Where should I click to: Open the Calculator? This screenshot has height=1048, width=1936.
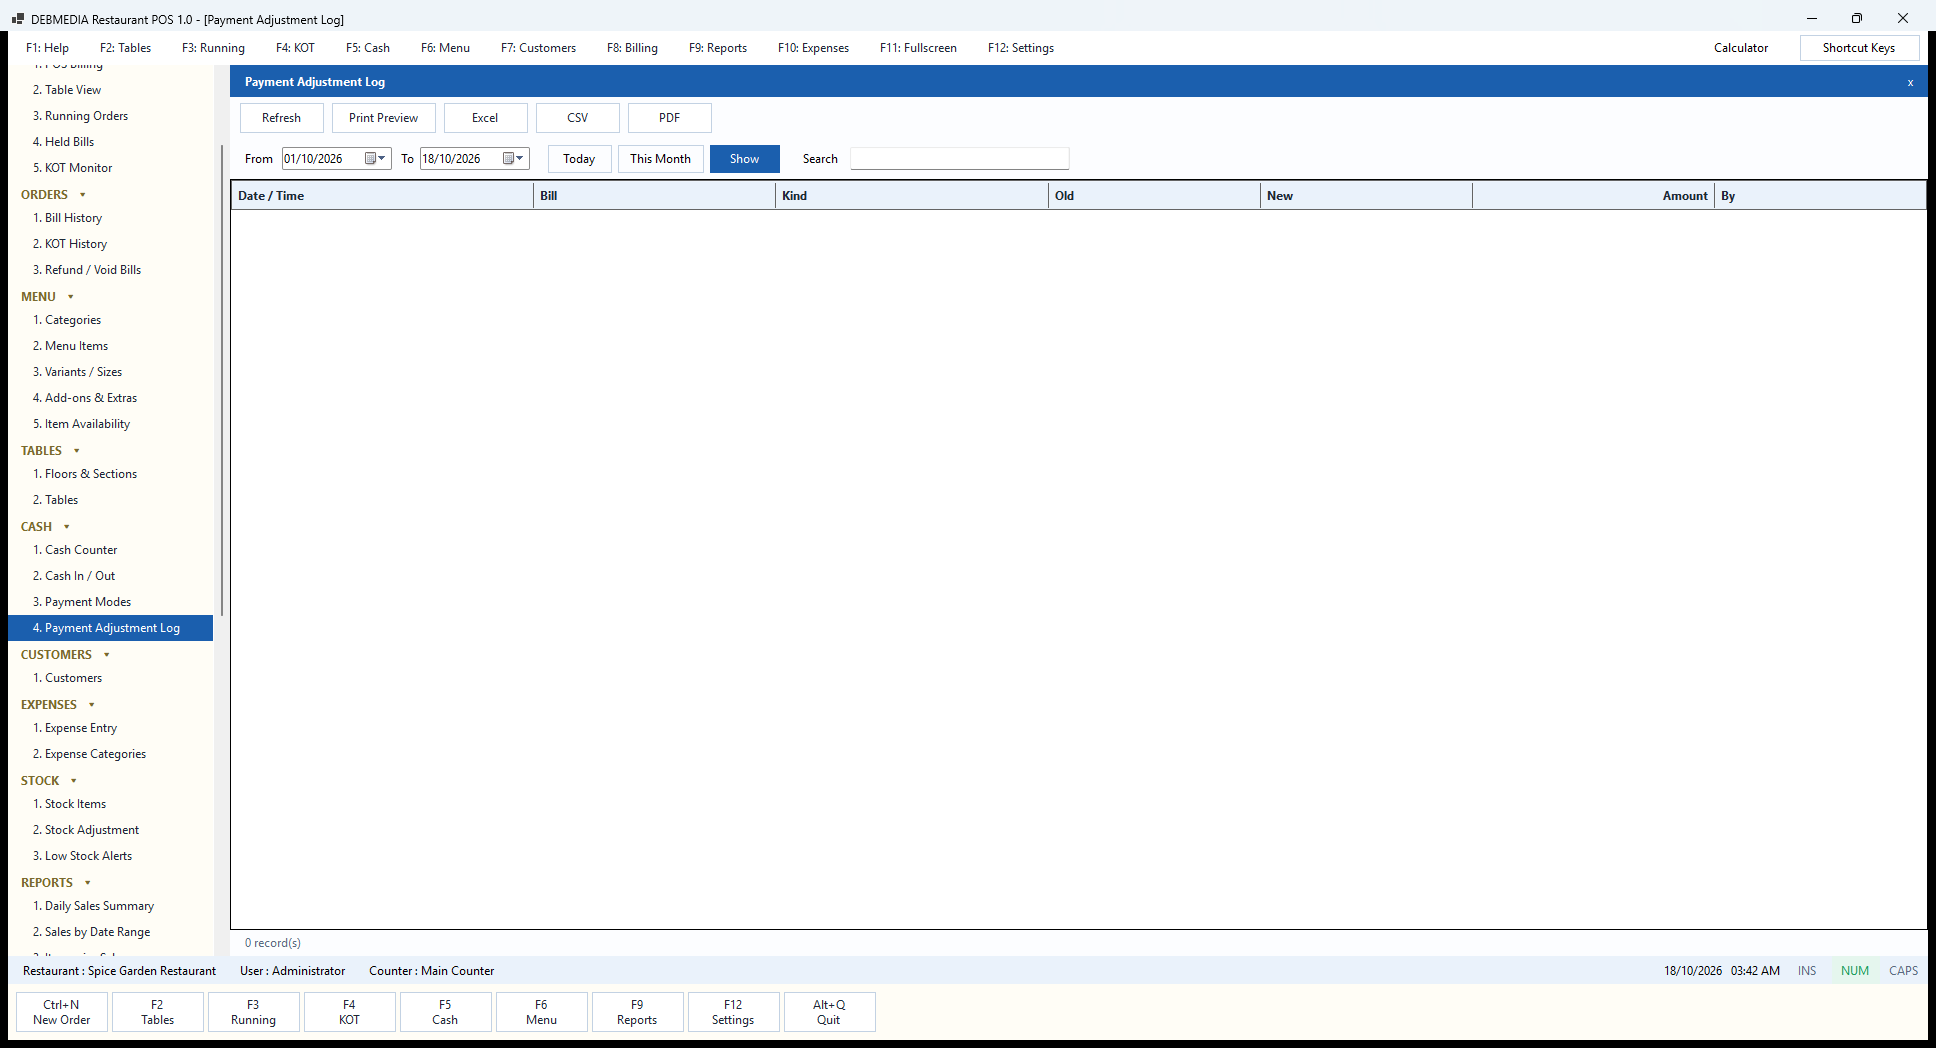[x=1741, y=48]
